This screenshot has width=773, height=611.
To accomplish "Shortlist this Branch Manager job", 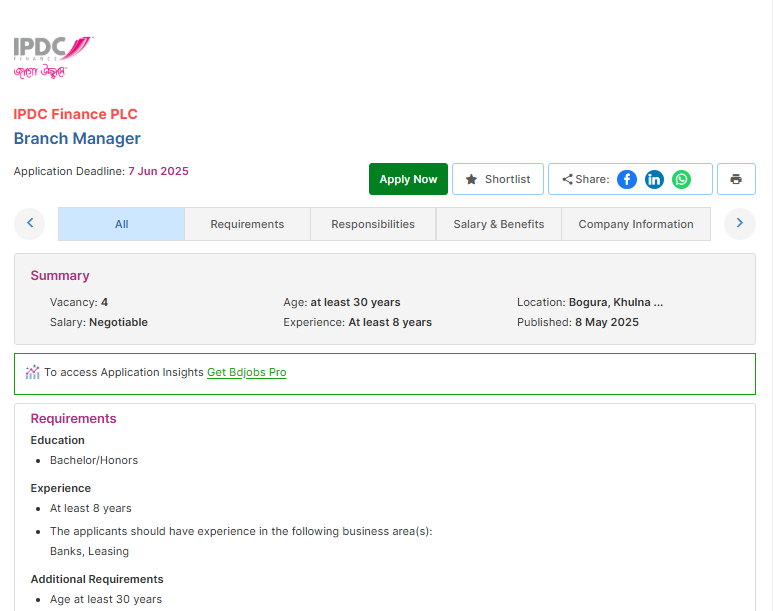I will click(498, 179).
